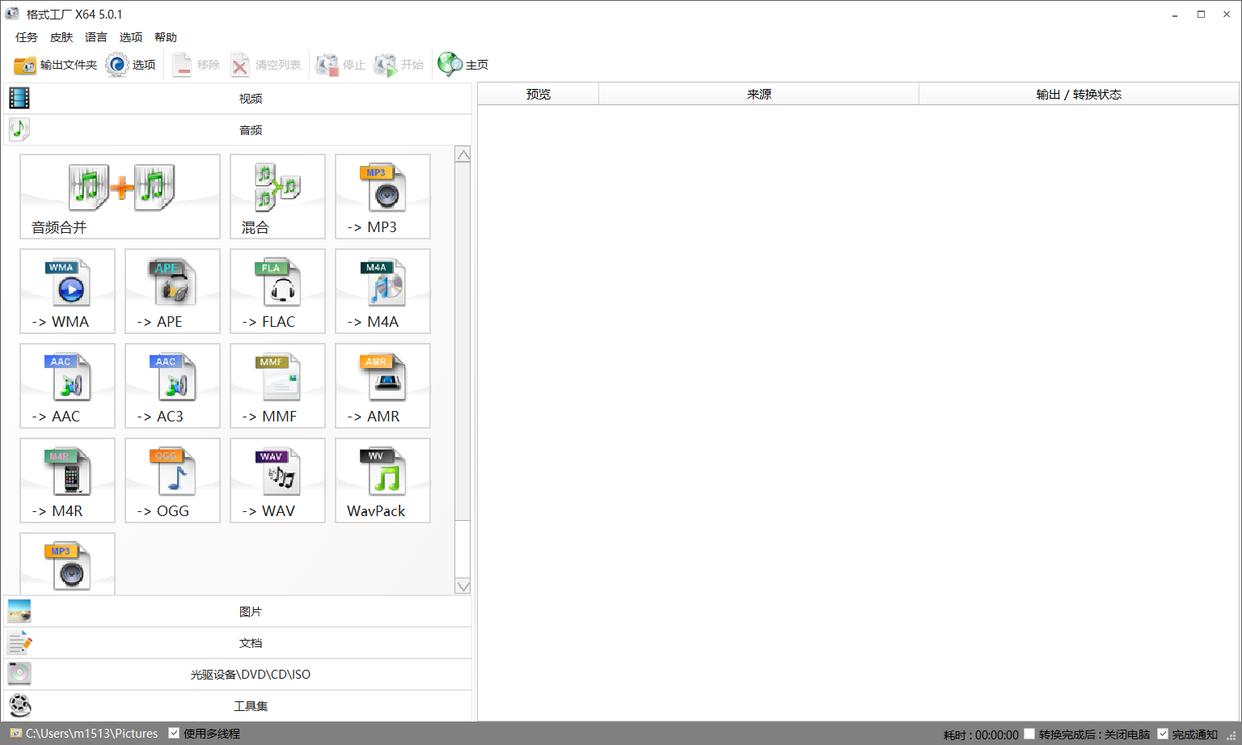Expand the 图片 category section
The image size is (1242, 745).
click(250, 611)
